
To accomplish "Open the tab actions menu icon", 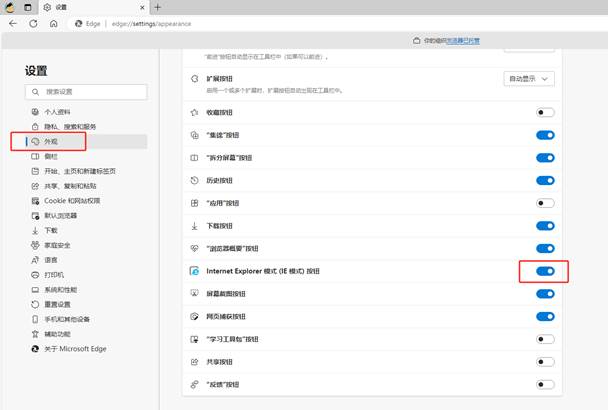I will coord(27,7).
